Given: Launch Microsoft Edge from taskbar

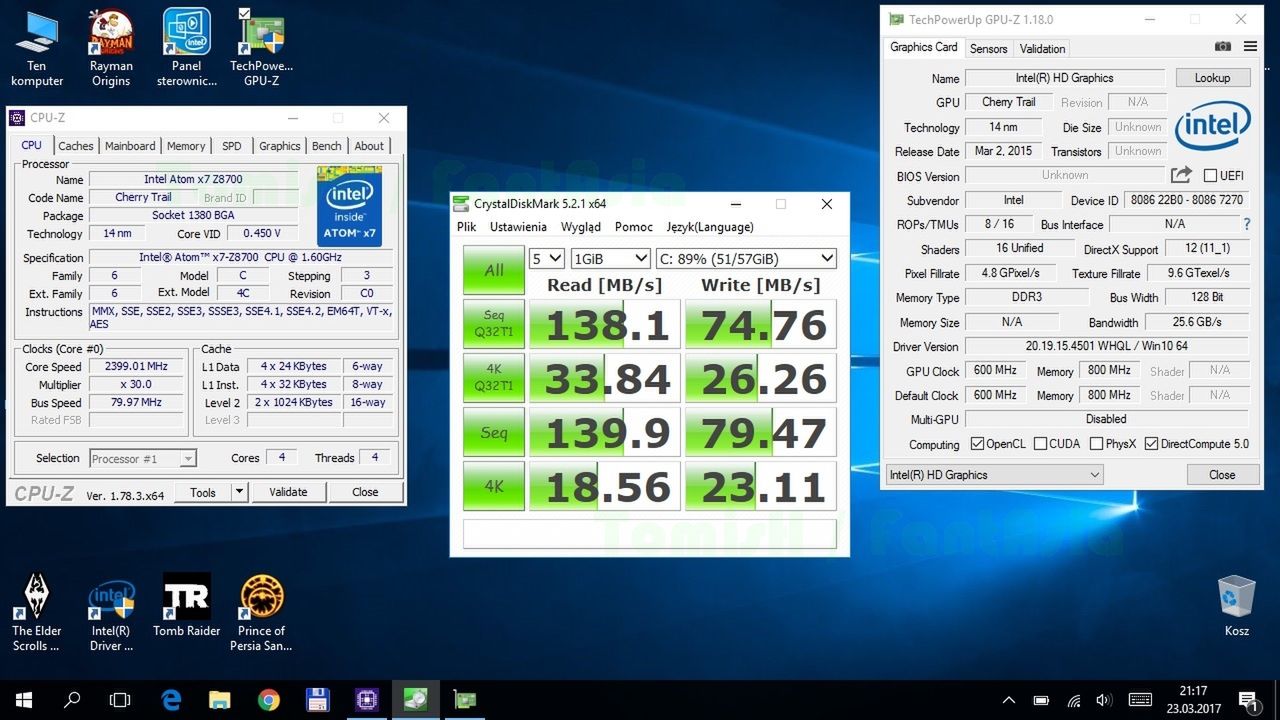Looking at the screenshot, I should point(171,700).
